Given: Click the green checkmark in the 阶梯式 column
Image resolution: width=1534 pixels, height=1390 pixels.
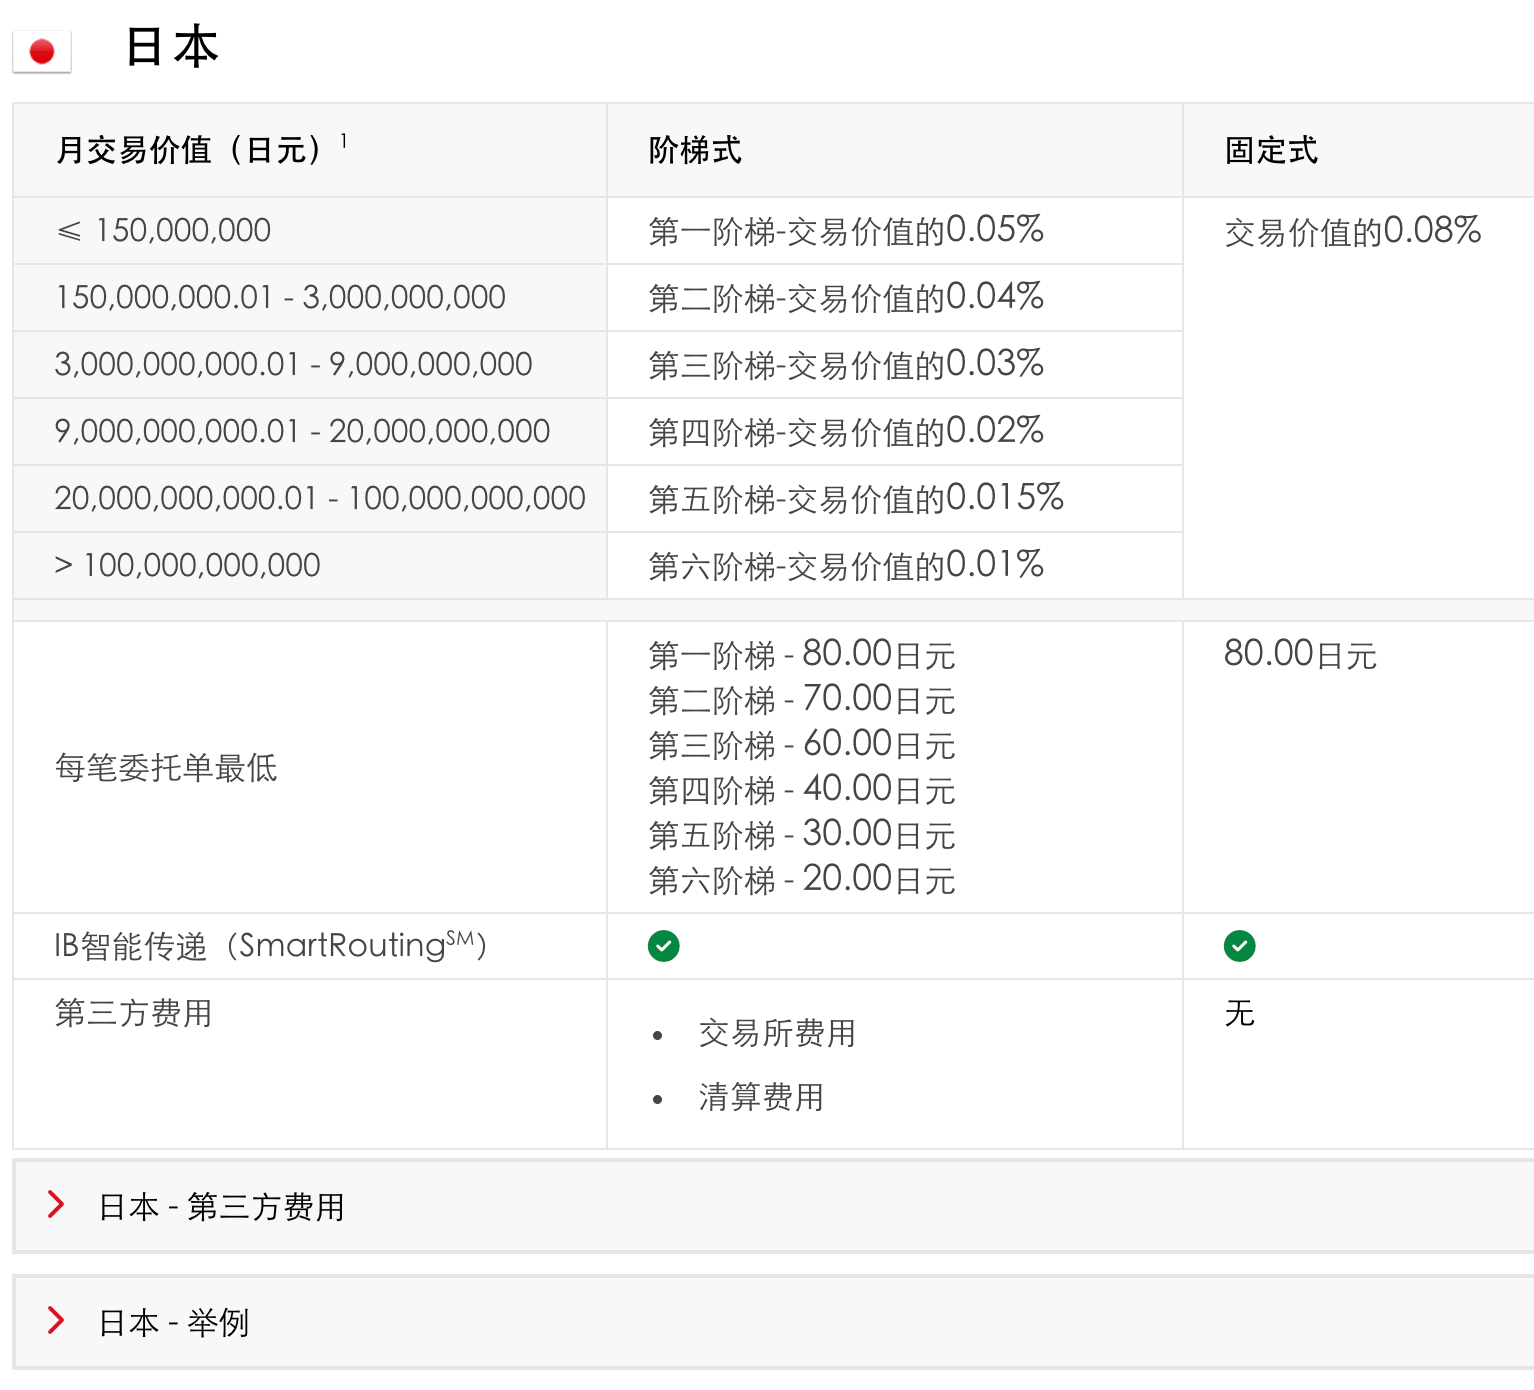Looking at the screenshot, I should (x=663, y=945).
